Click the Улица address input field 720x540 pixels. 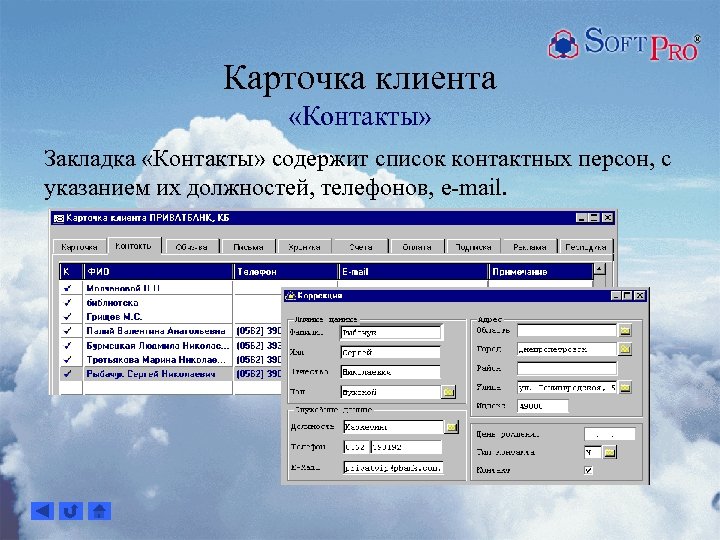(x=567, y=388)
